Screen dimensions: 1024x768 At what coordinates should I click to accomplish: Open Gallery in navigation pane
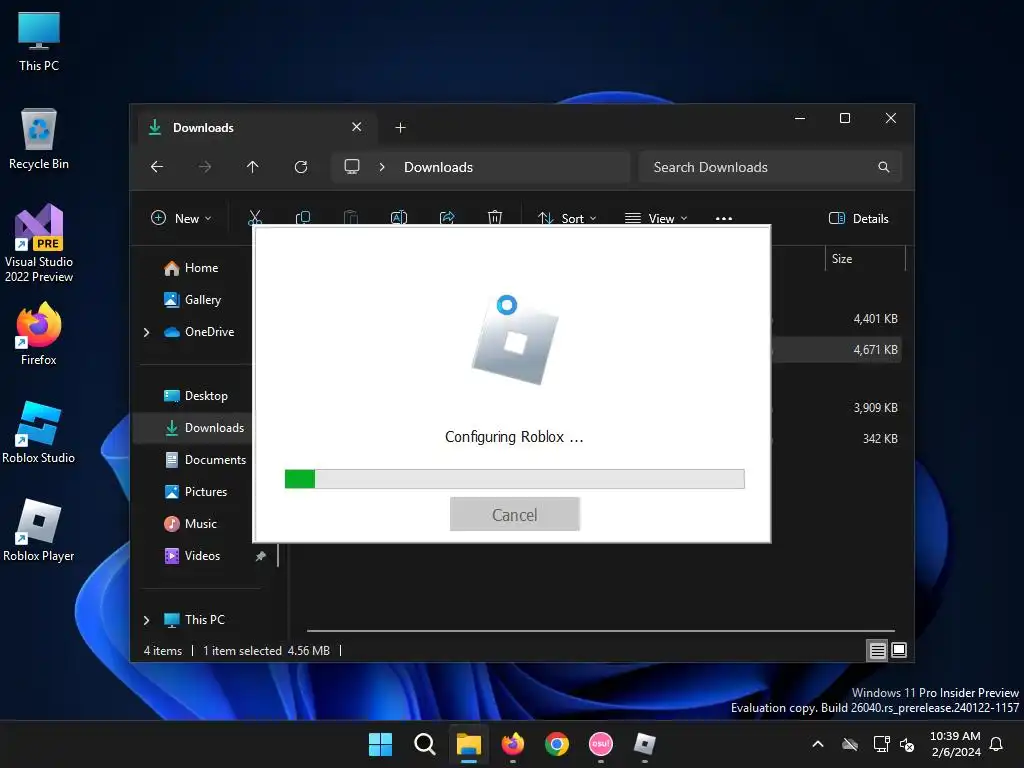coord(193,300)
